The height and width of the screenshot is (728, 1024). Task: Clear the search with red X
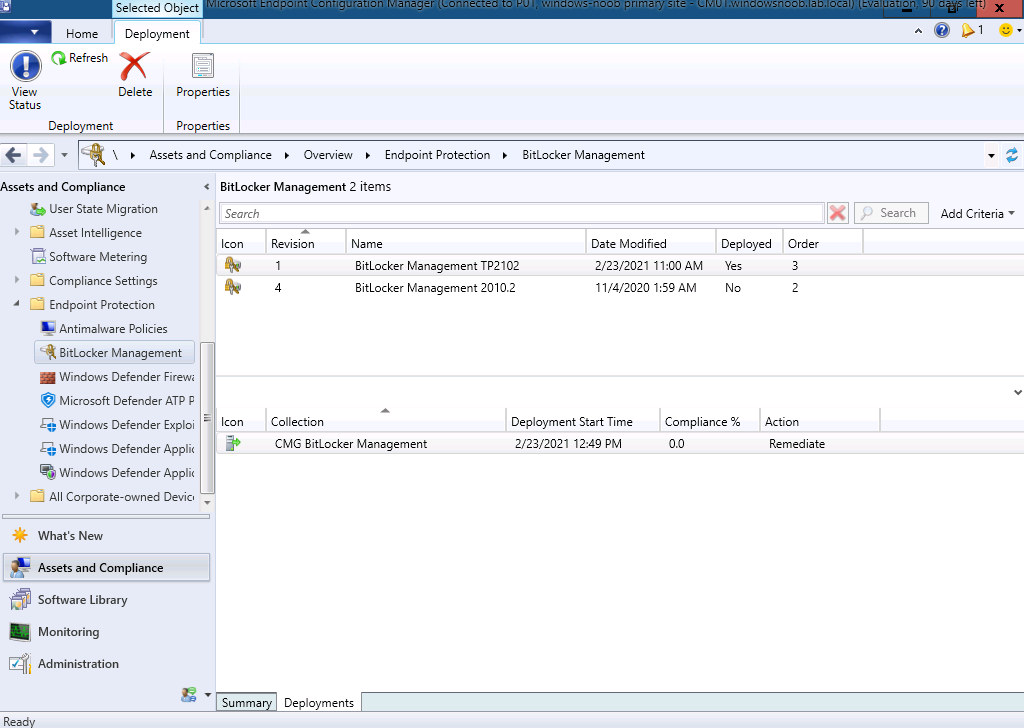837,213
